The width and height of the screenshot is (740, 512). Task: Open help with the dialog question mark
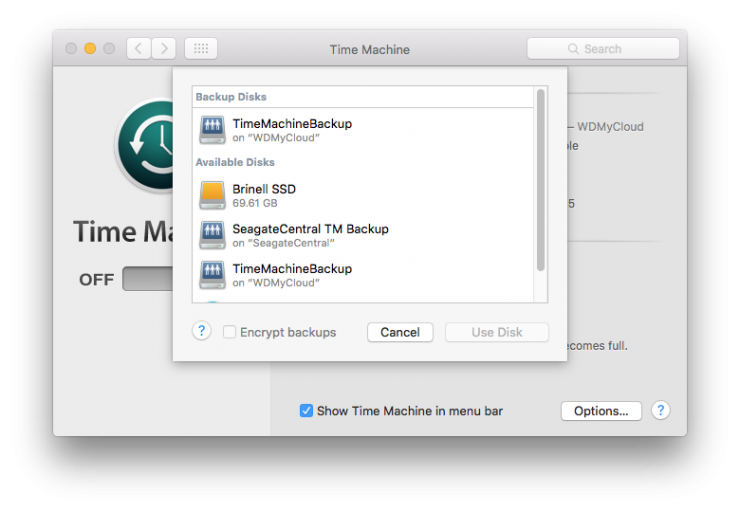202,331
